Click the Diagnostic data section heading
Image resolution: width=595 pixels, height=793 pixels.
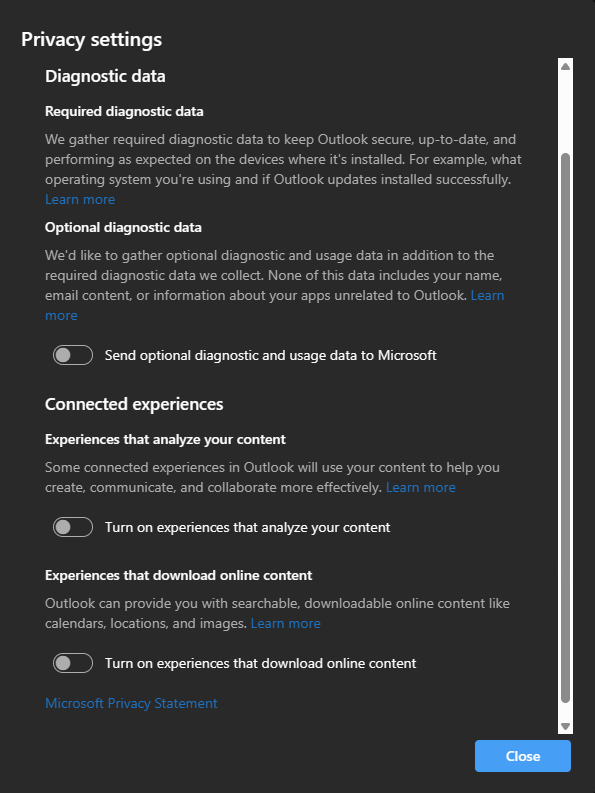point(105,76)
